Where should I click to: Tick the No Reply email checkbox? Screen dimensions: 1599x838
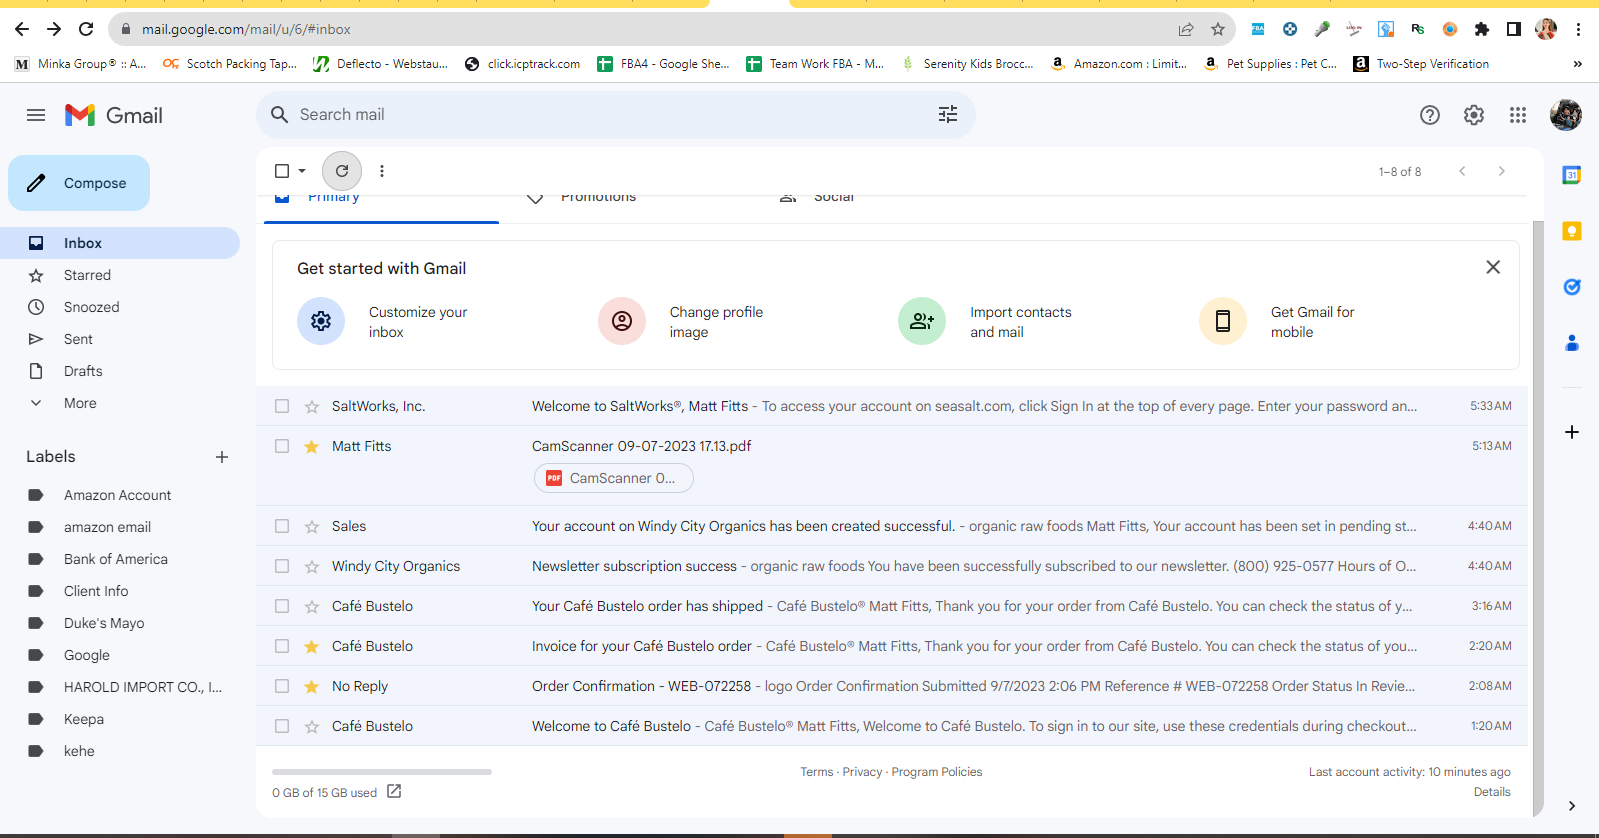point(282,686)
